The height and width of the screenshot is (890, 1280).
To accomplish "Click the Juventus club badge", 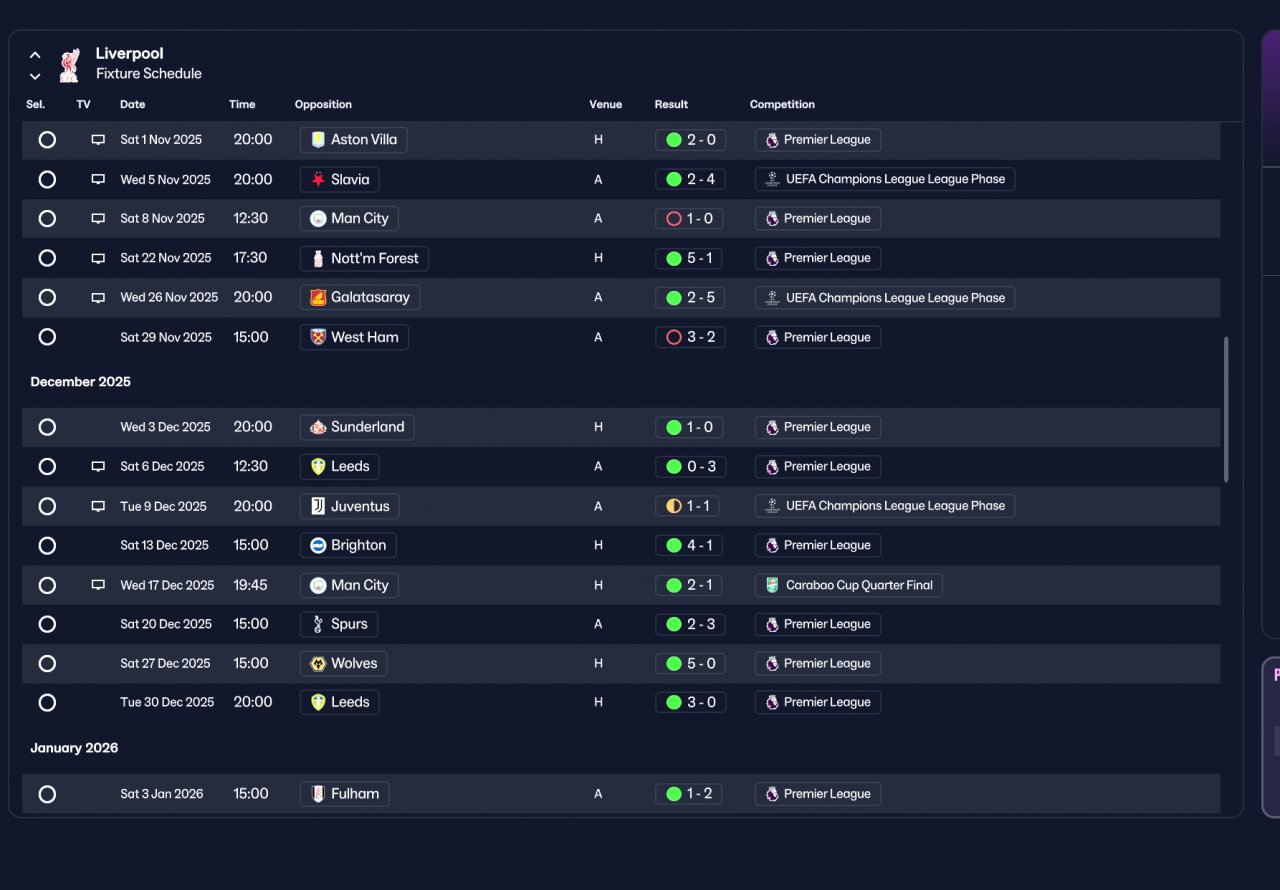I will pos(318,506).
